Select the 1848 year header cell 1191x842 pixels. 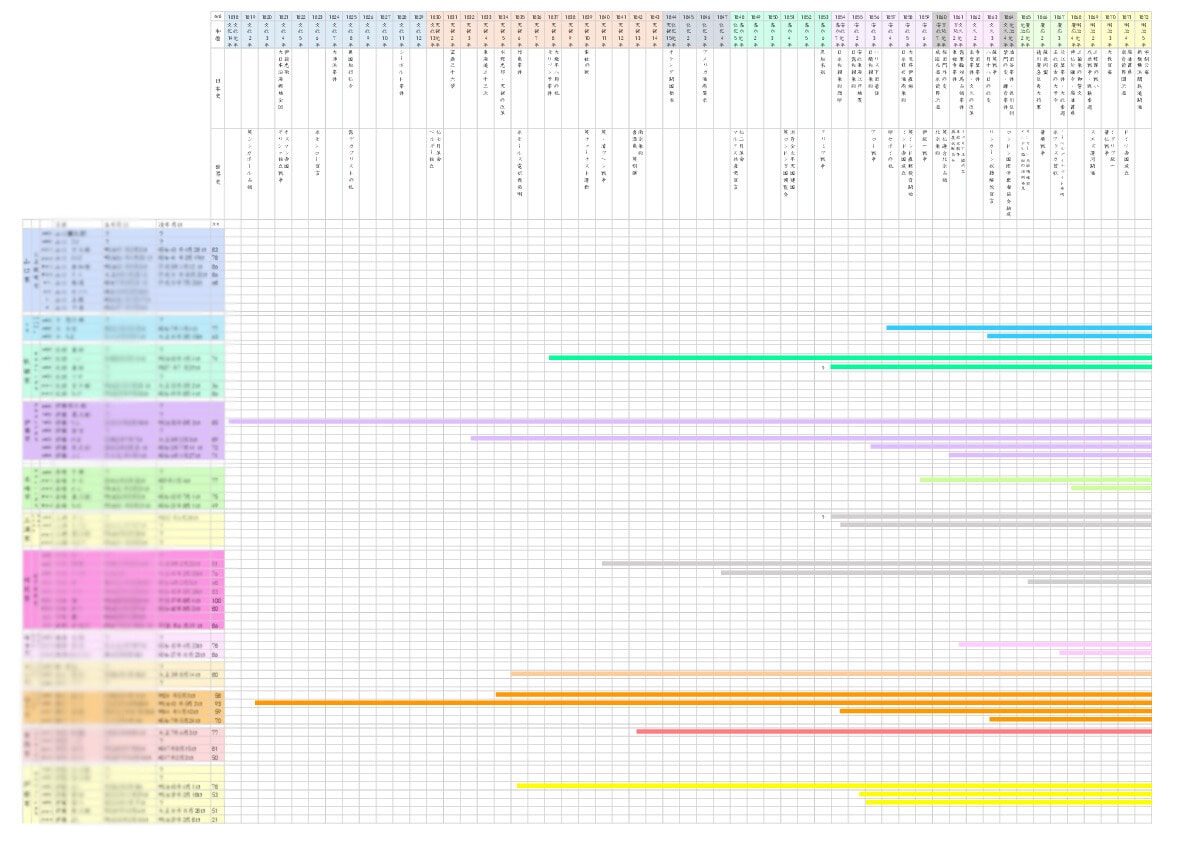pos(738,16)
